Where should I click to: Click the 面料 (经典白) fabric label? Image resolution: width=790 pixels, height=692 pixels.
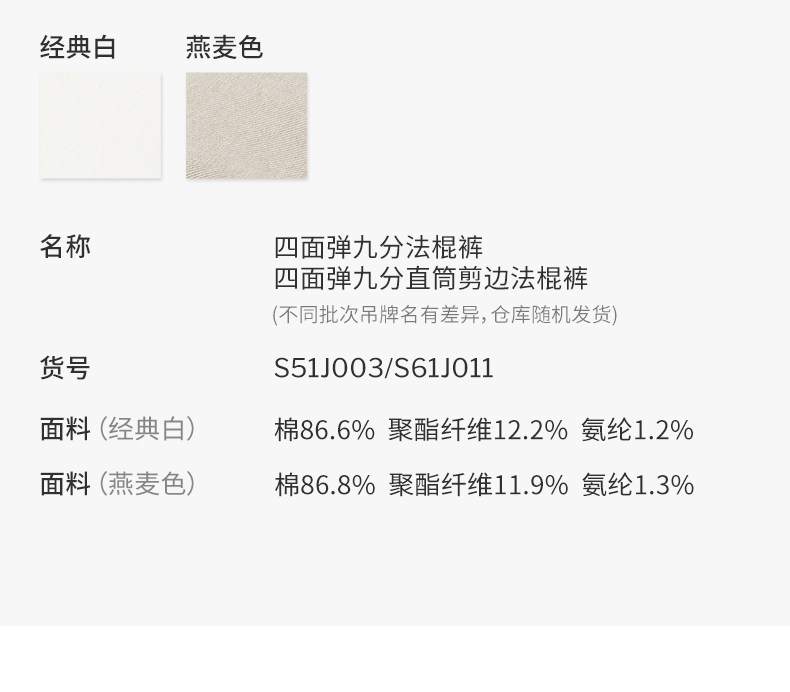pos(118,429)
